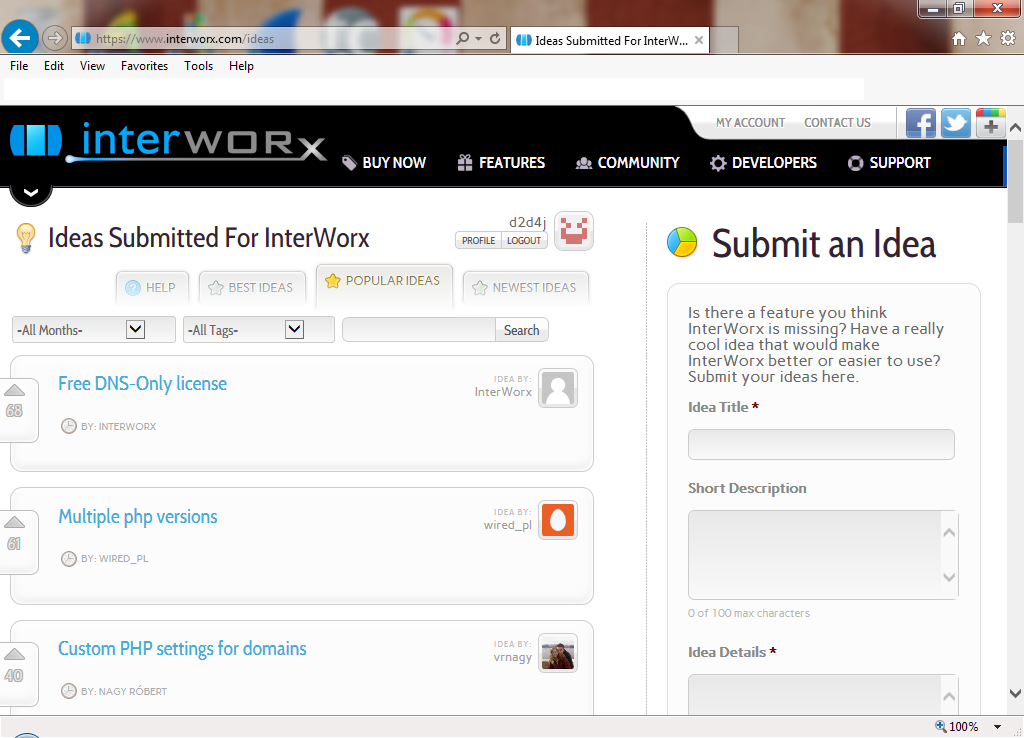Open the zoom level dropdown arrow

pos(997,727)
